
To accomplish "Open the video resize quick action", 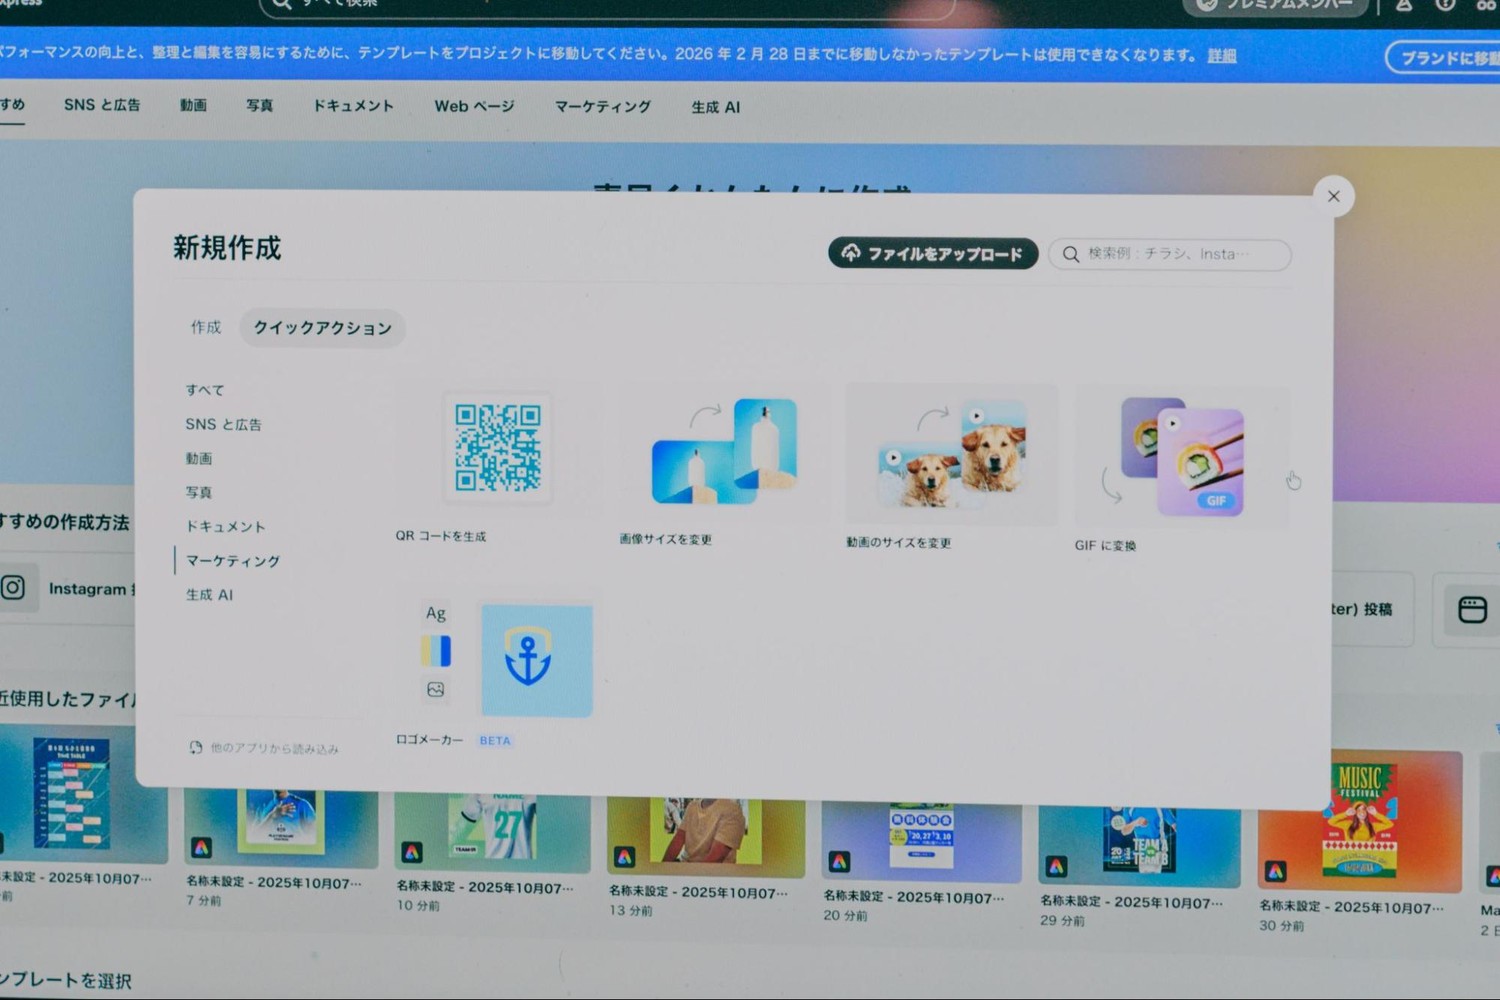I will point(951,455).
